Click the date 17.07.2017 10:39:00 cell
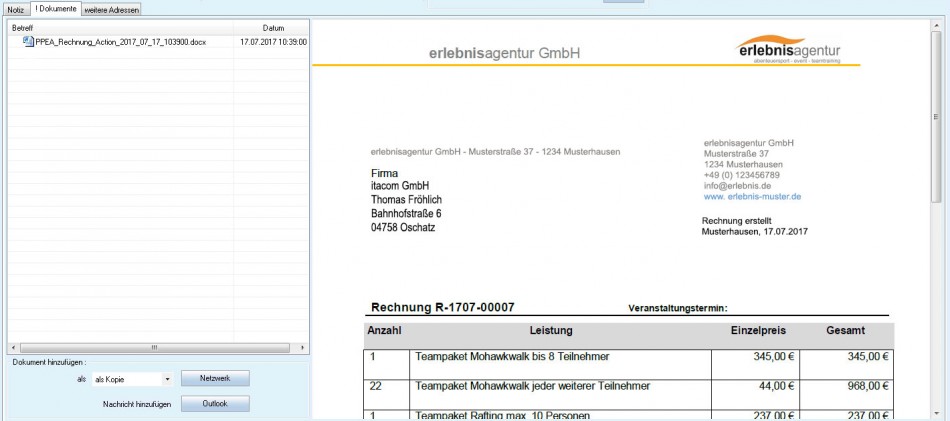Screen dimensions: 950x421 (272, 42)
